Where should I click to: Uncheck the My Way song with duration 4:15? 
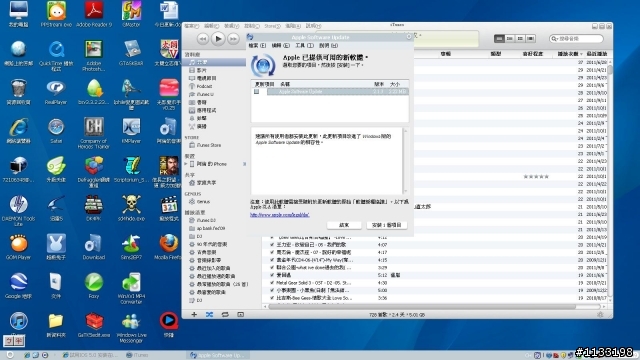[272, 260]
